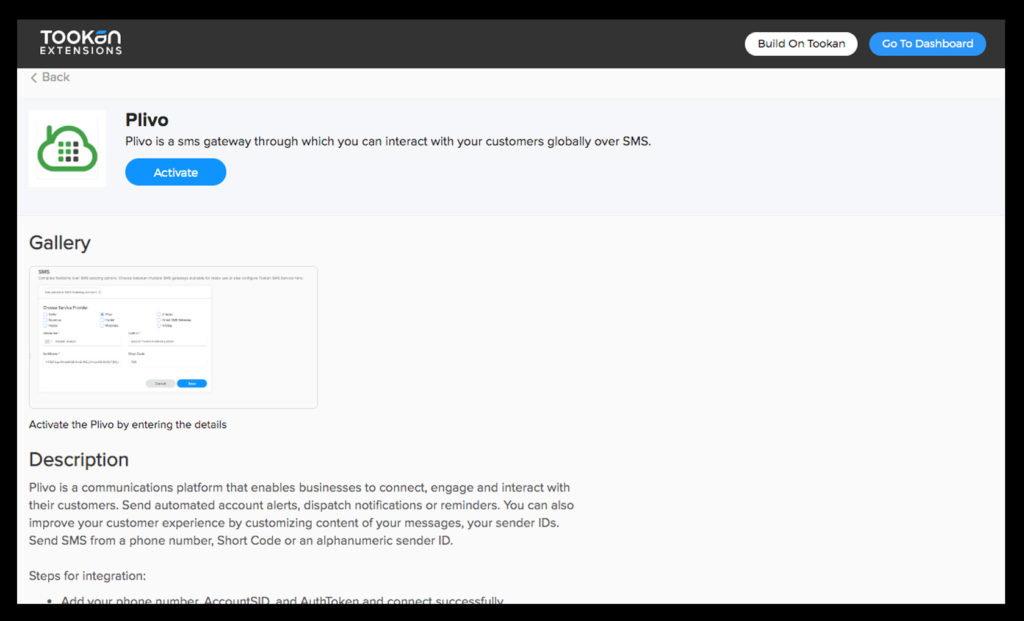Click the caption 'Activate the Plivo by entering the details'
Screen dimensions: 1024x621
[x=127, y=424]
